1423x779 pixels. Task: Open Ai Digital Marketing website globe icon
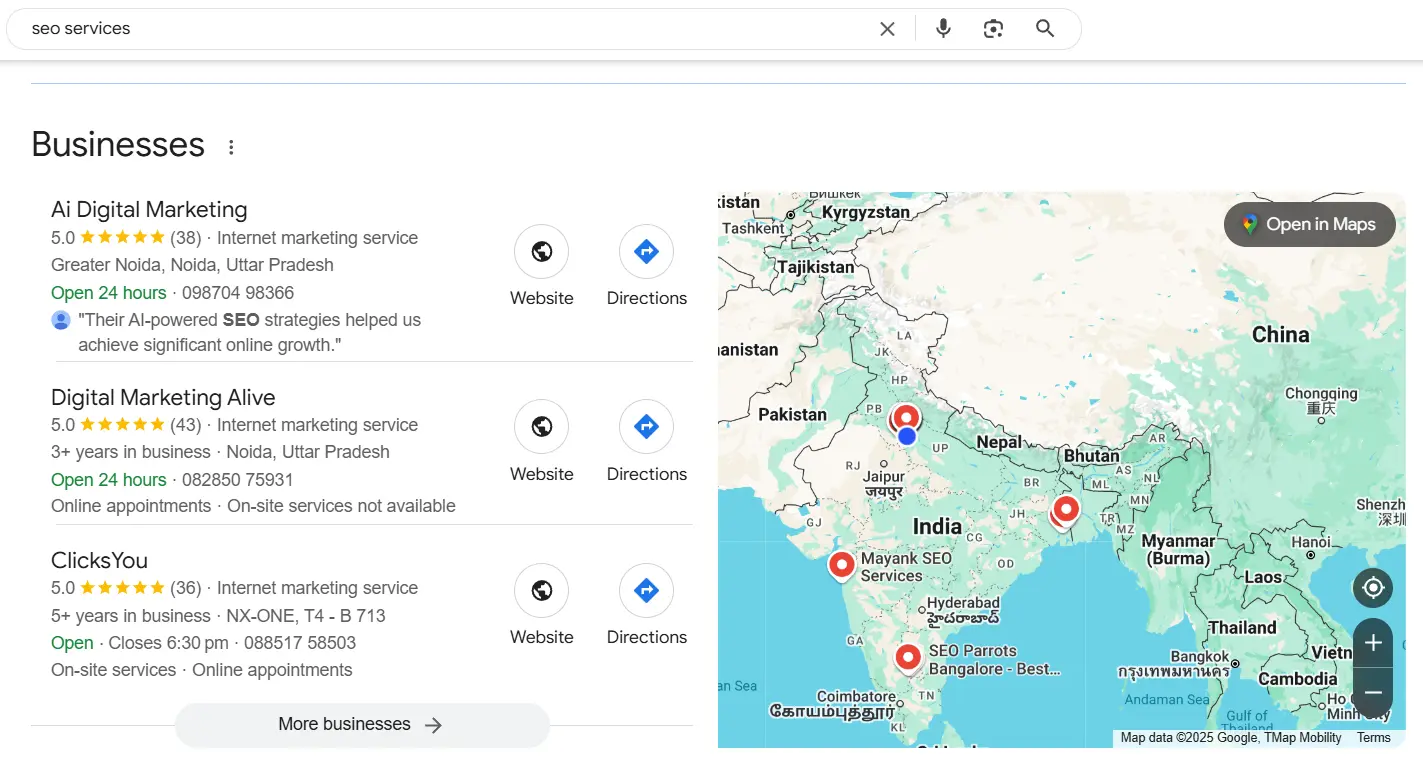click(542, 251)
